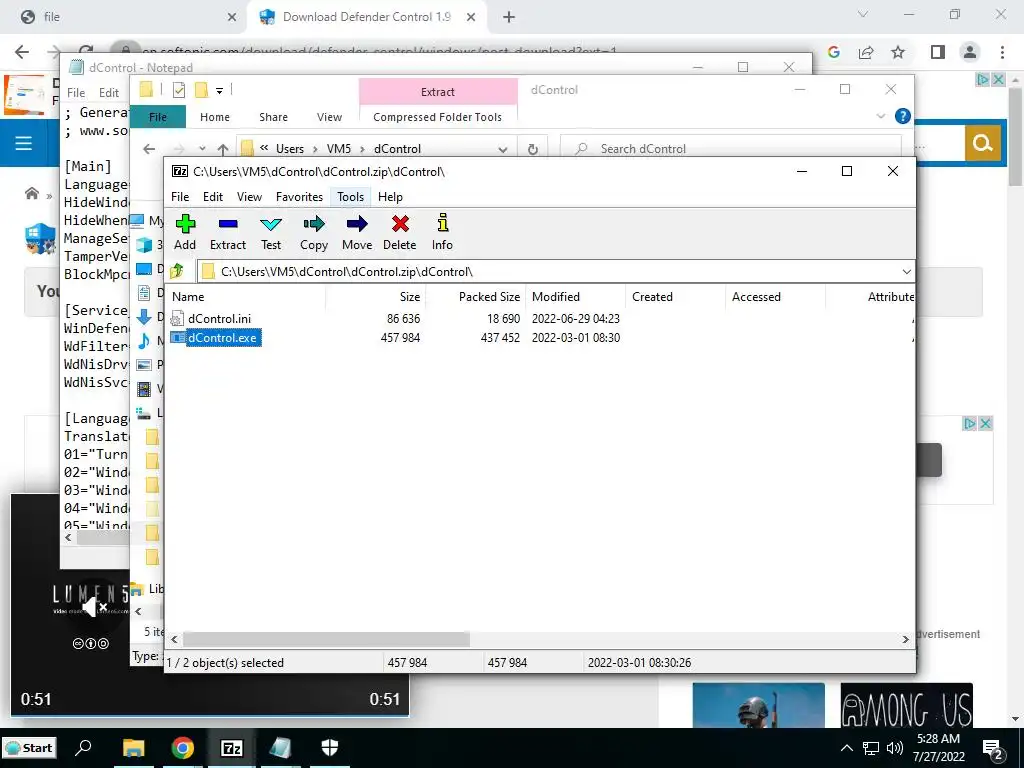Open the Softonic hamburger menu
The height and width of the screenshot is (768, 1024).
coord(24,143)
